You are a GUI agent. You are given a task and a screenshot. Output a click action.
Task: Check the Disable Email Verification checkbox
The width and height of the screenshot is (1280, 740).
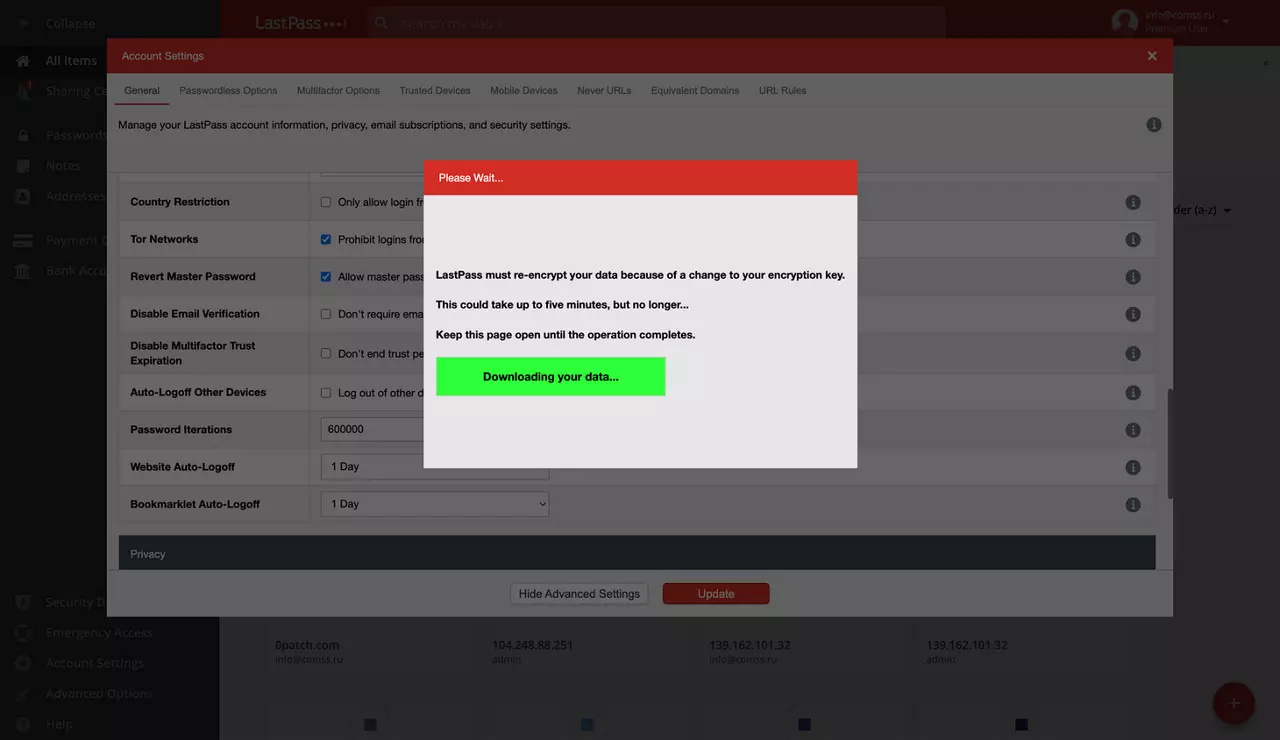[326, 314]
